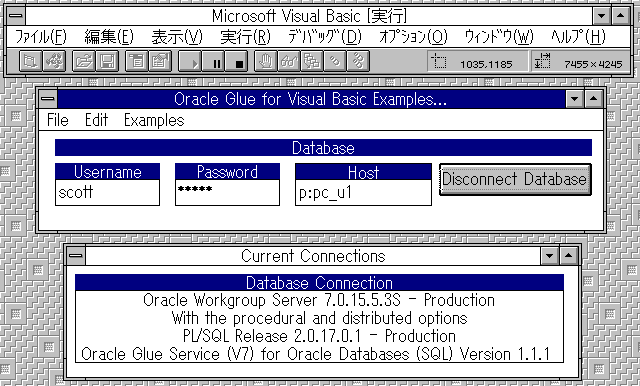Open Current Connections control menu box
The height and width of the screenshot is (386, 640).
(76, 256)
